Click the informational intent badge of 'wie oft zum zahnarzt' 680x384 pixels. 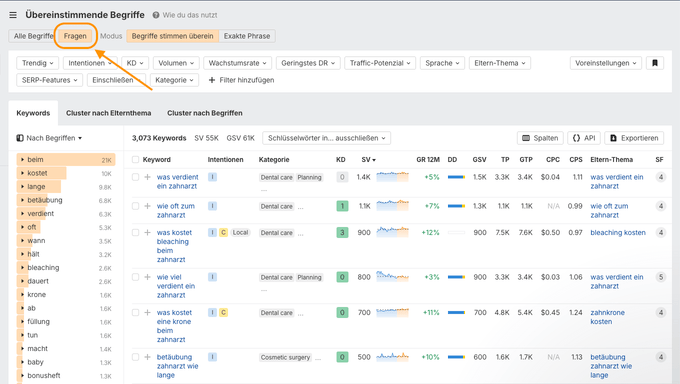(x=212, y=206)
